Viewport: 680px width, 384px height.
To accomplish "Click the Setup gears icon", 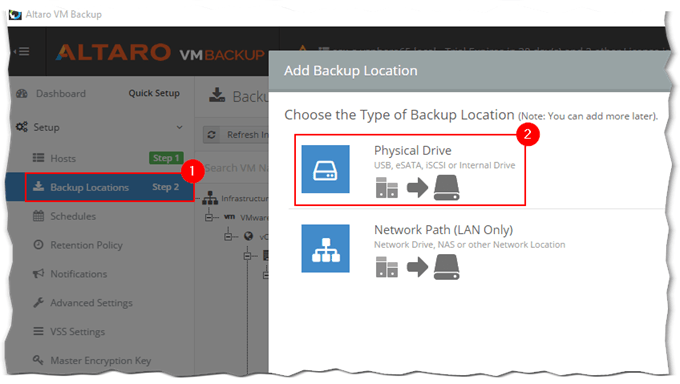I will [22, 127].
